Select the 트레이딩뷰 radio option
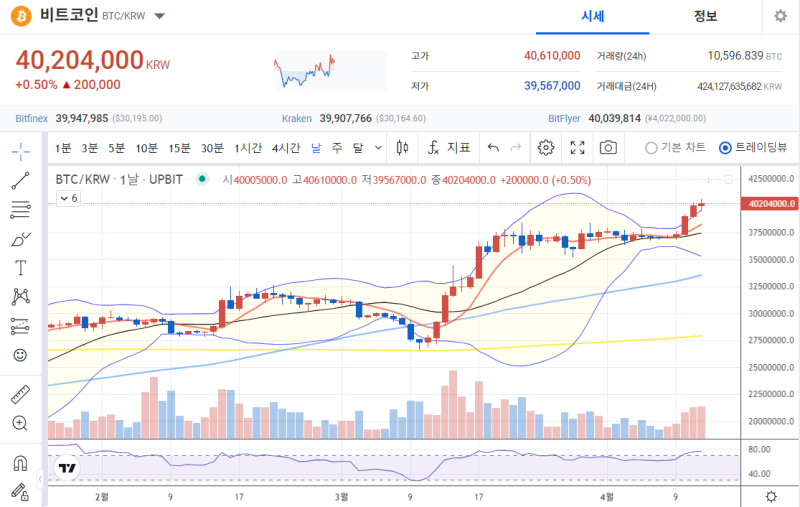The image size is (800, 507). coord(753,148)
